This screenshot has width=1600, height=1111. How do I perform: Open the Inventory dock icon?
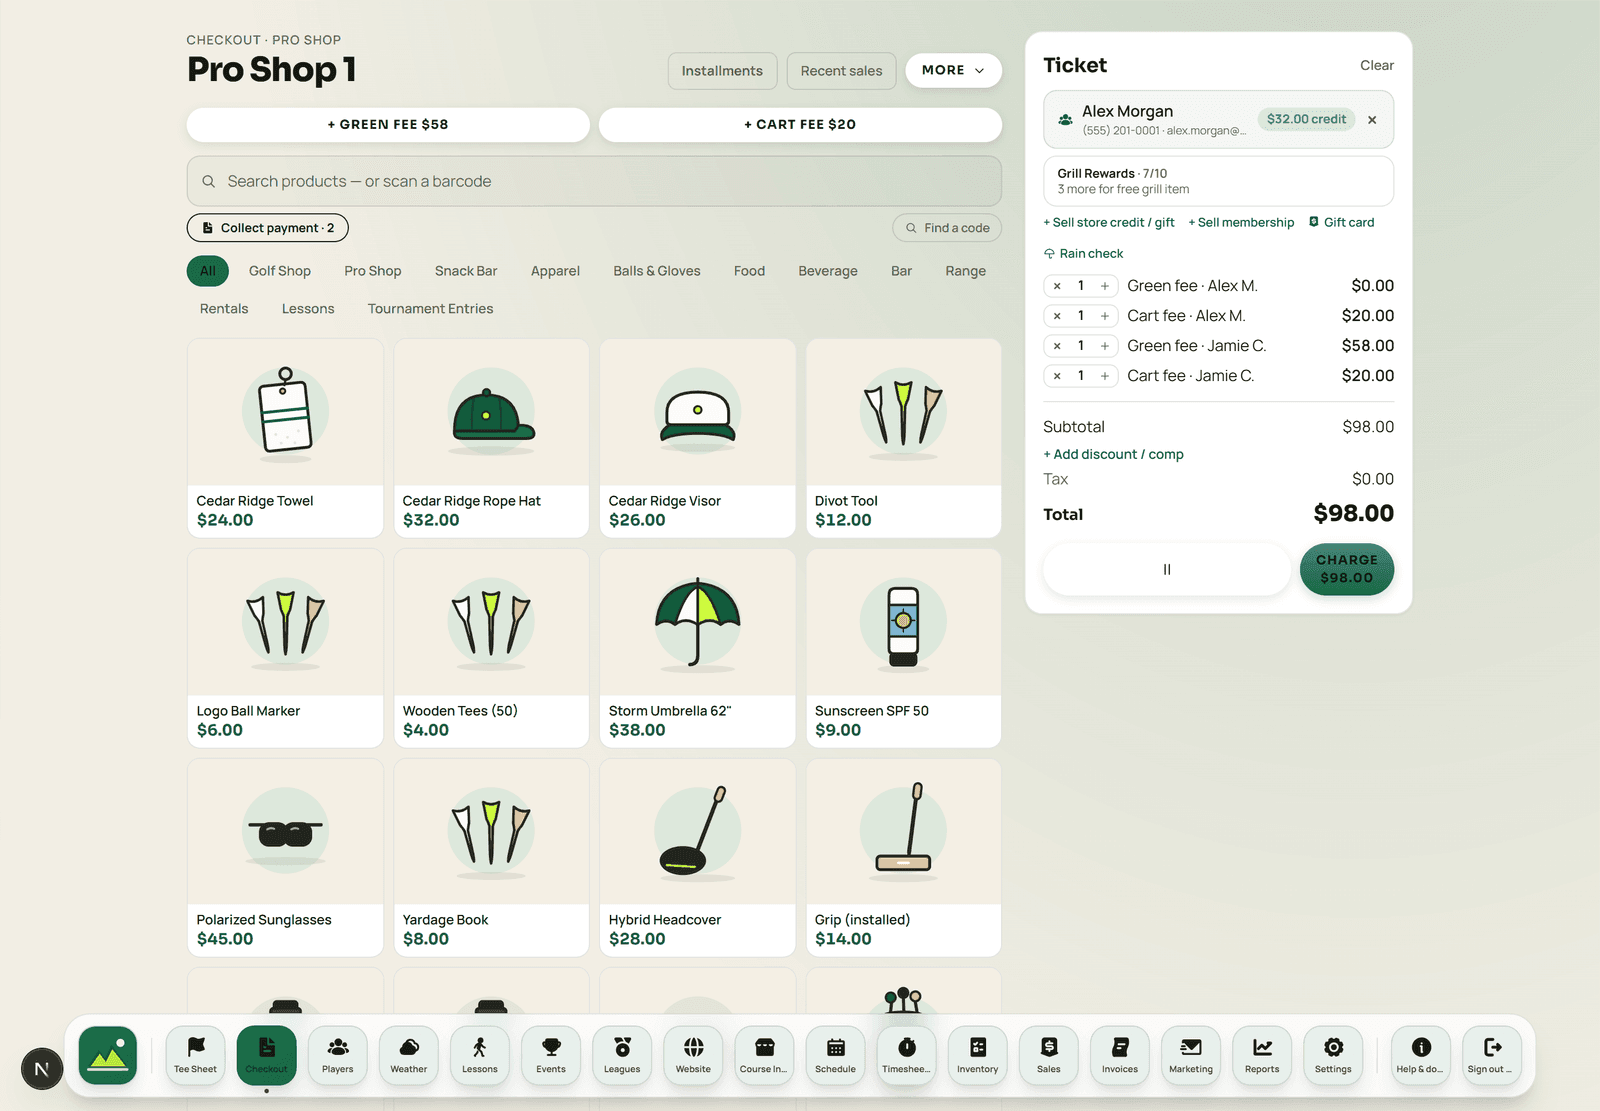pyautogui.click(x=978, y=1055)
